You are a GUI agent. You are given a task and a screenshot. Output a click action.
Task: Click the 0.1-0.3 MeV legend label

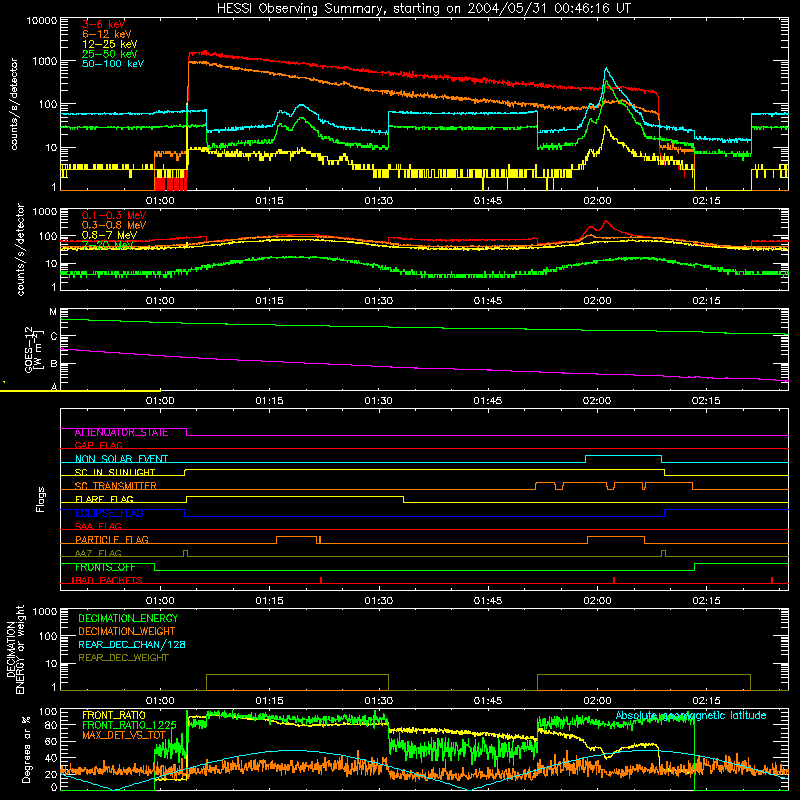pos(114,215)
